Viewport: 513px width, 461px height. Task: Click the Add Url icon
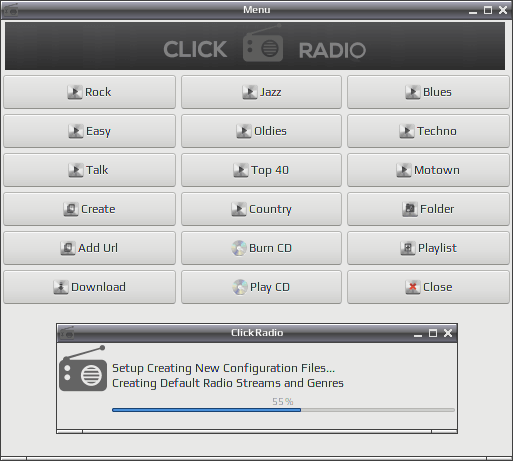68,248
